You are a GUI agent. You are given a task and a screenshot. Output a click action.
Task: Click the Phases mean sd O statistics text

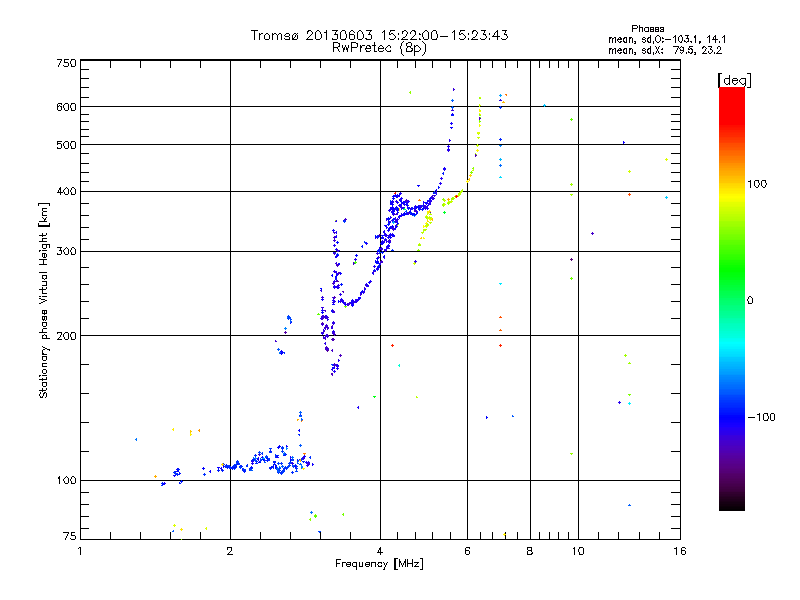[x=667, y=39]
